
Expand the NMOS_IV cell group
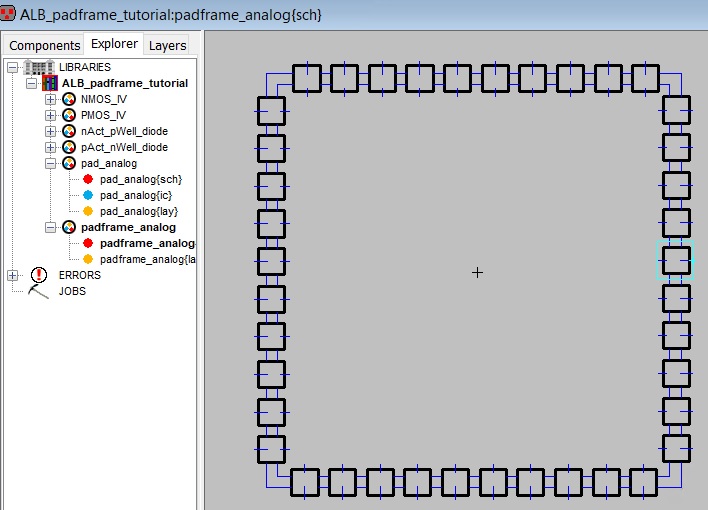tap(50, 100)
